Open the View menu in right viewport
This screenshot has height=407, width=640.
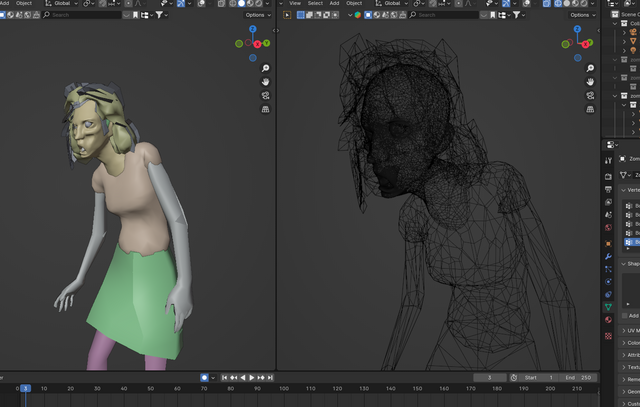pyautogui.click(x=295, y=3)
